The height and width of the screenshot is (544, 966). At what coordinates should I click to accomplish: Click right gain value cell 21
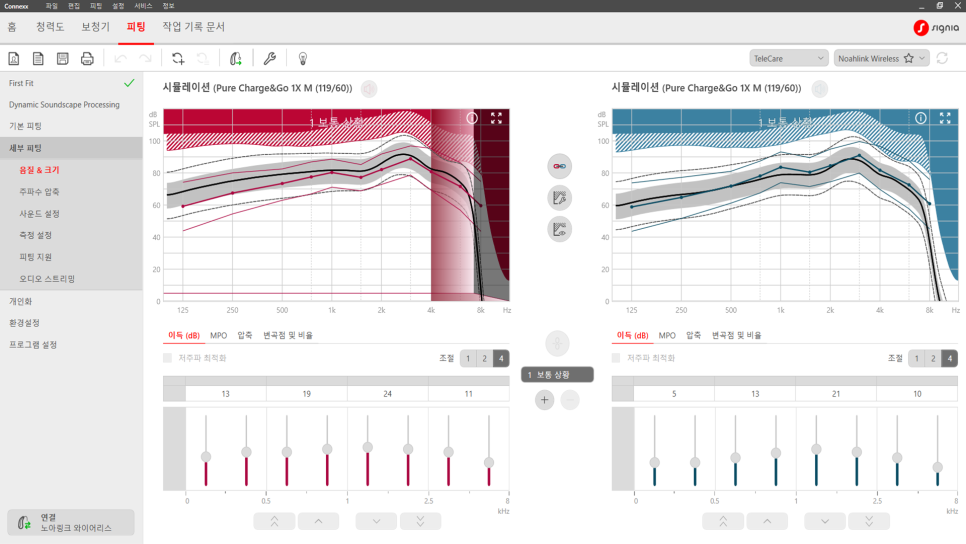(x=836, y=394)
